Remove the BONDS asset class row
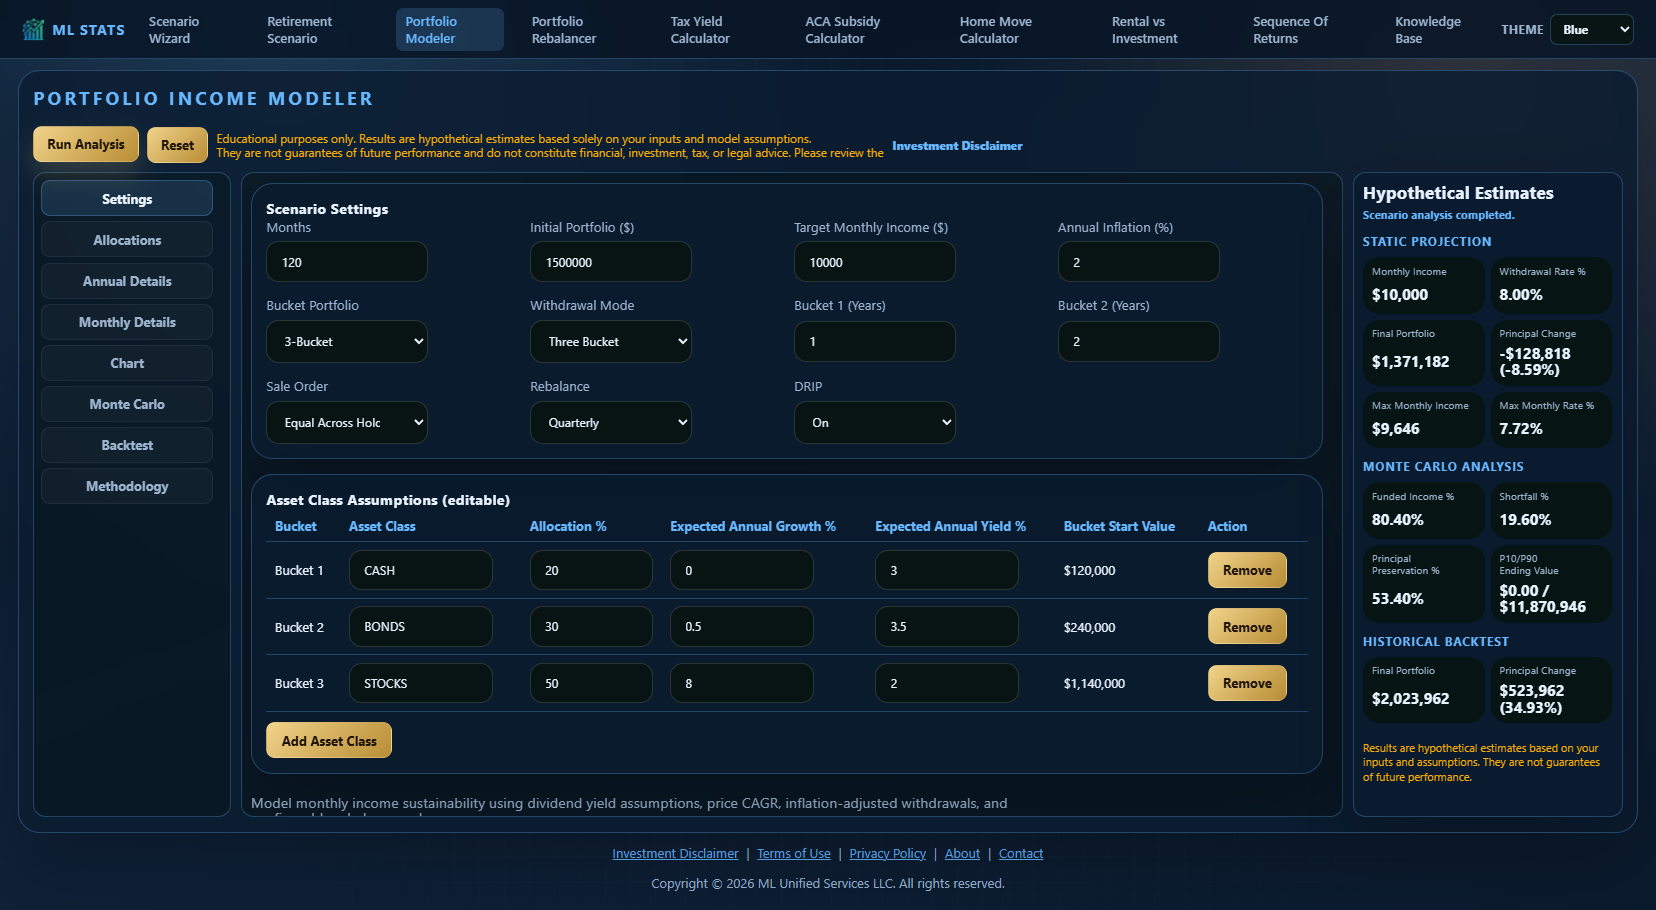This screenshot has width=1656, height=910. [x=1247, y=627]
